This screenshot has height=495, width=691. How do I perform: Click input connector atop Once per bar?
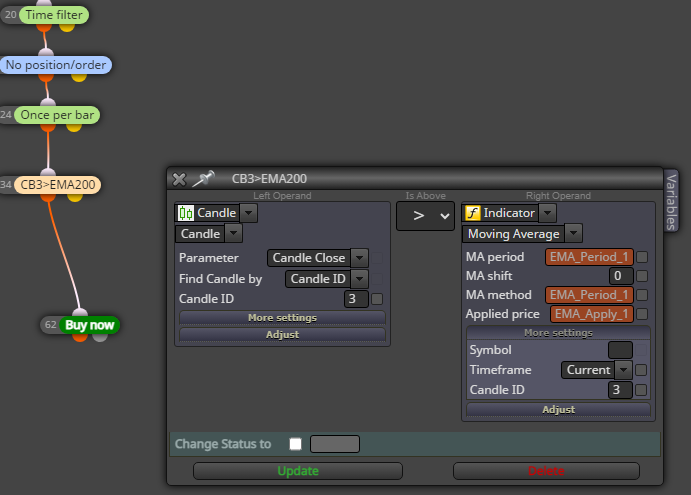tap(48, 103)
